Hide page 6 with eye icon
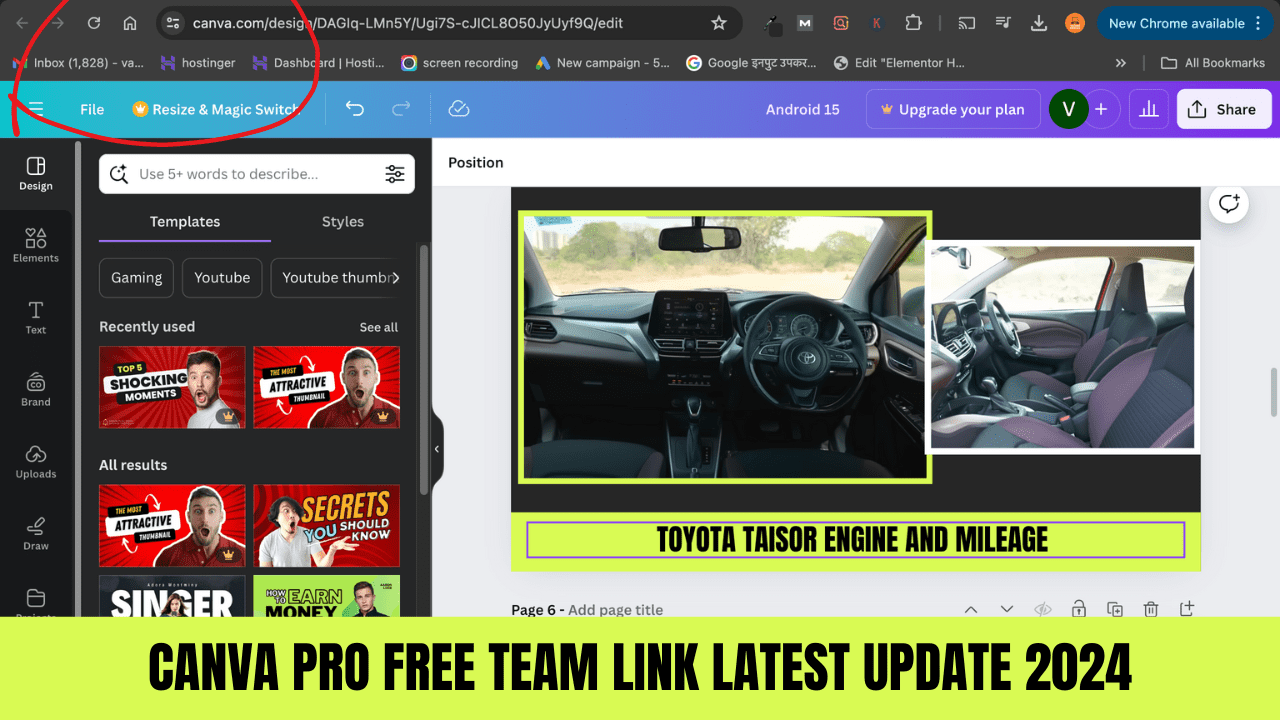 pyautogui.click(x=1043, y=609)
